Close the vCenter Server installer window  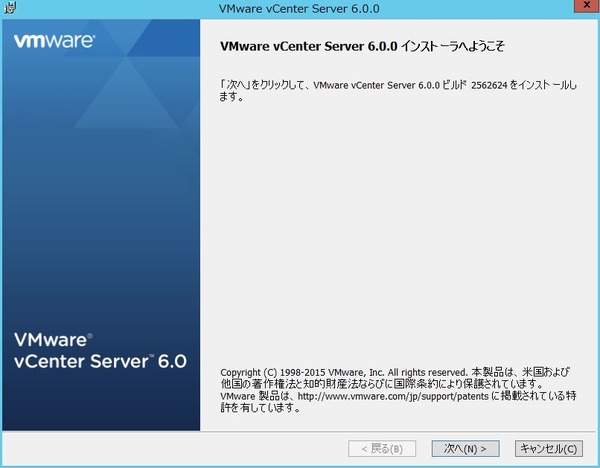(587, 5)
